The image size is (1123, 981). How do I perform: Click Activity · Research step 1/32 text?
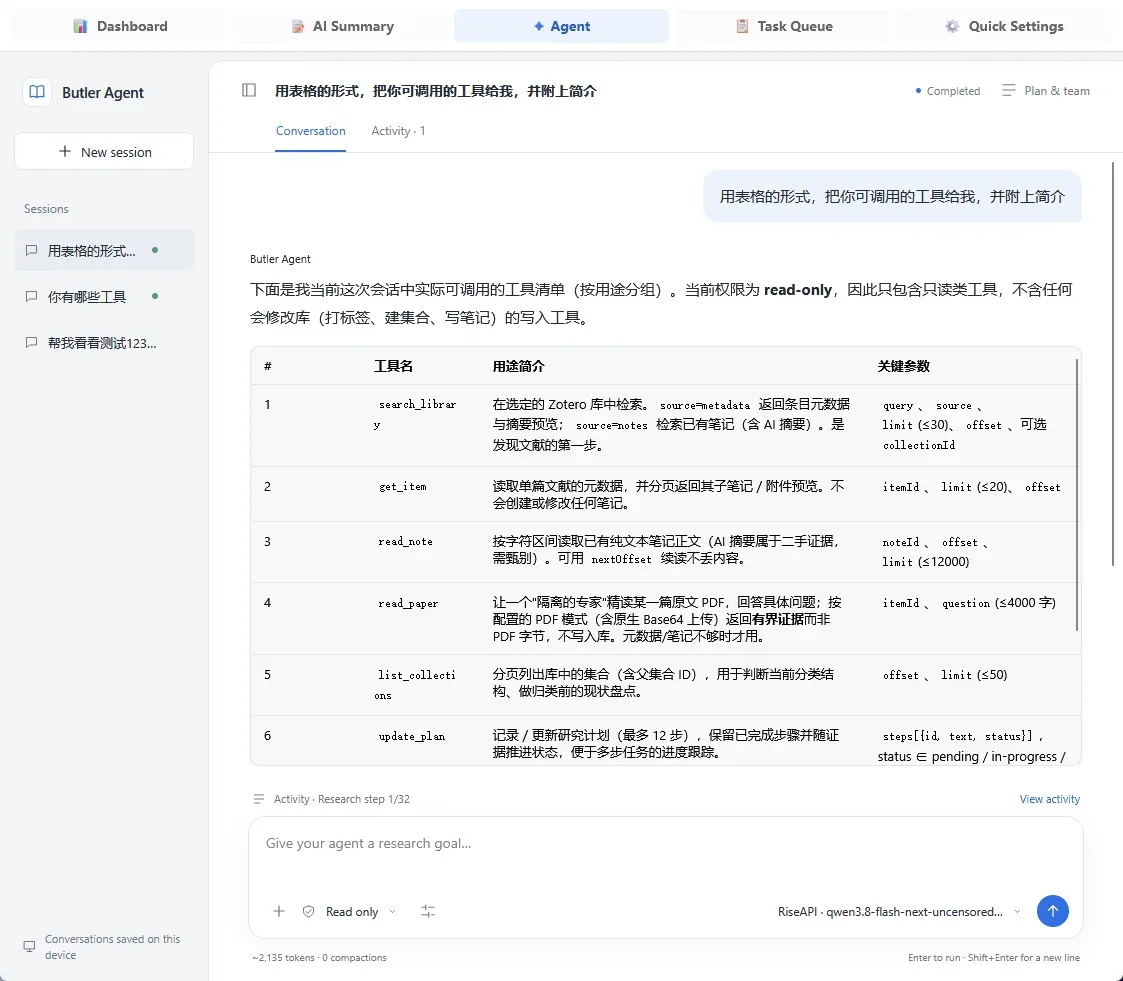[342, 799]
